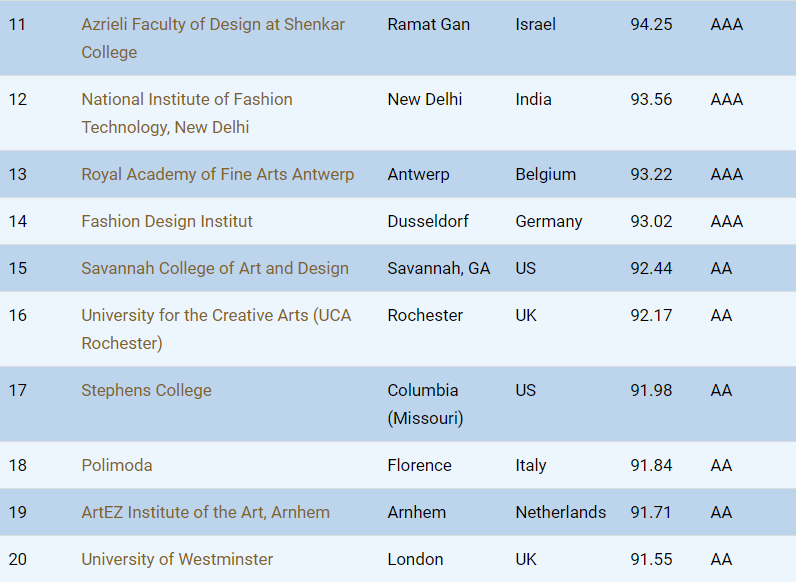Select AAA rating in Shenkar College row
797x582 pixels.
(x=726, y=24)
